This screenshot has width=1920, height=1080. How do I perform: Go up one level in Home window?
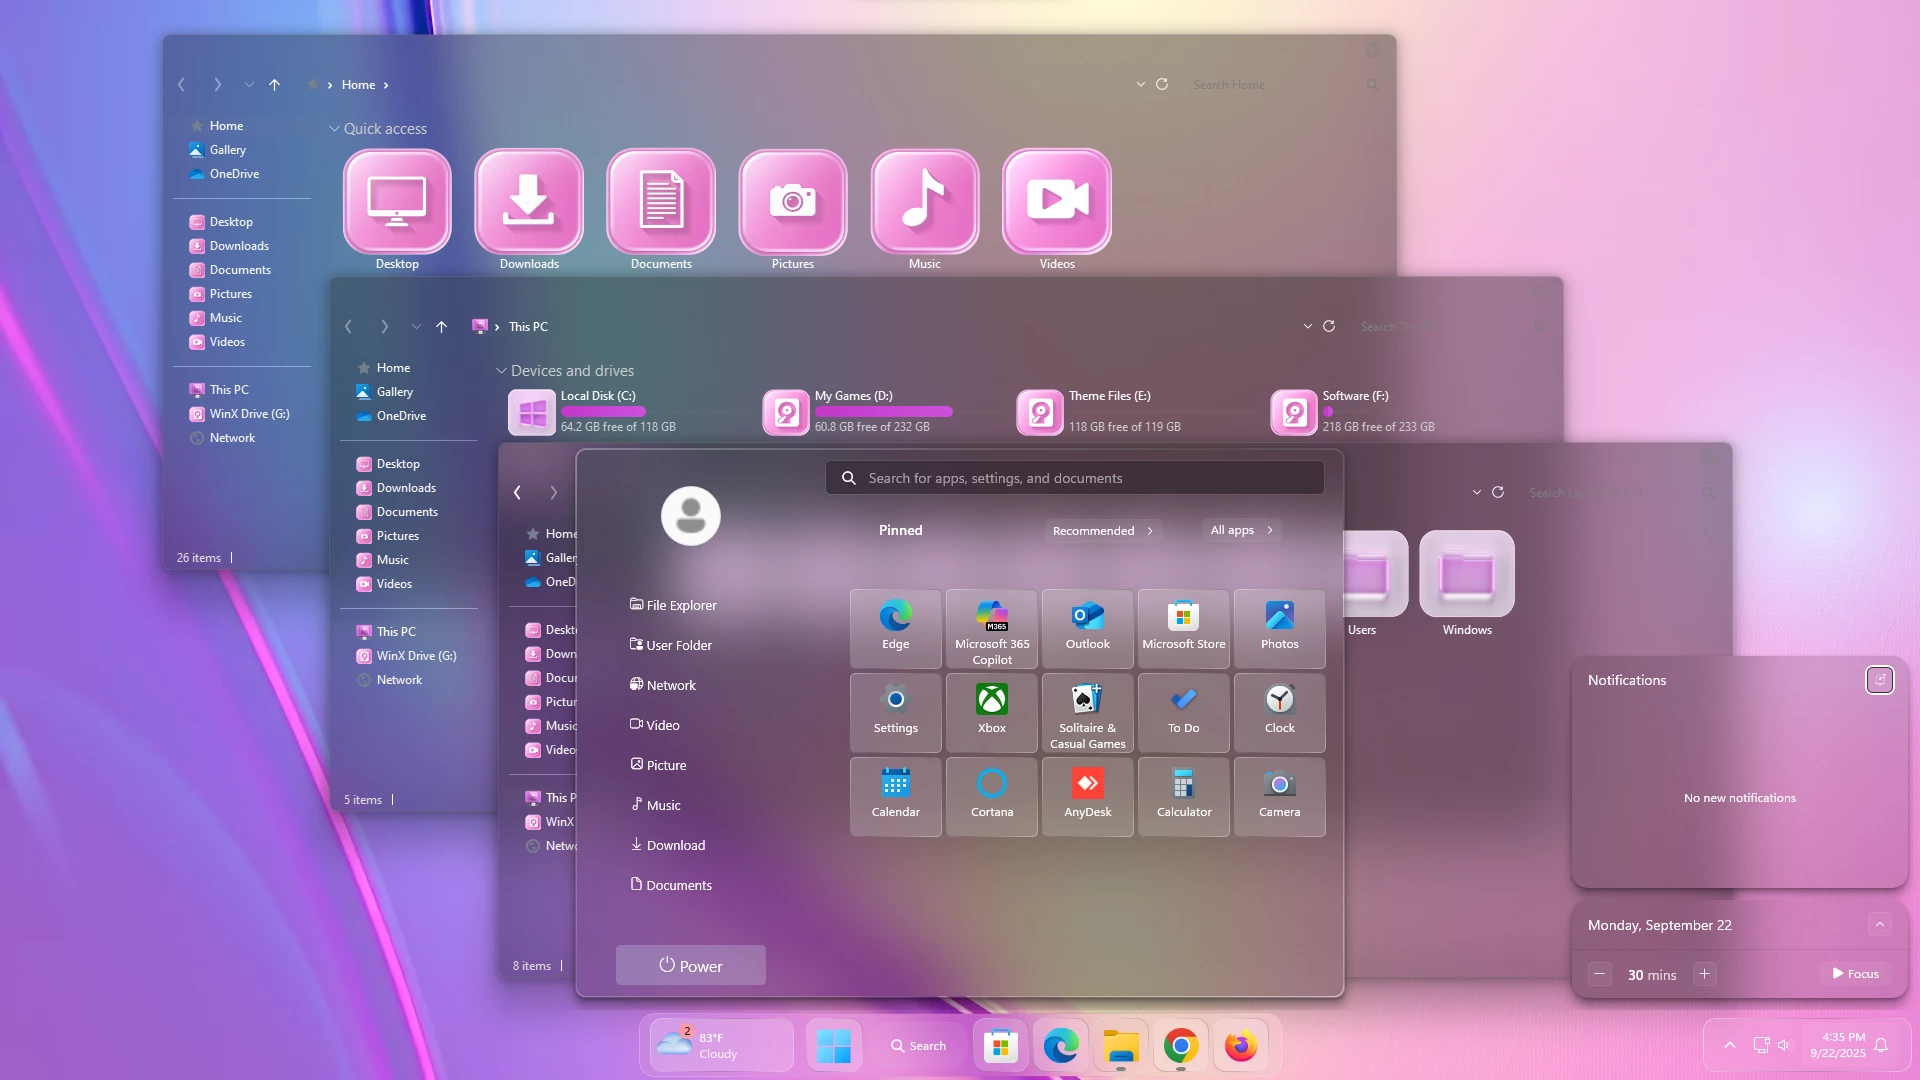pos(274,85)
